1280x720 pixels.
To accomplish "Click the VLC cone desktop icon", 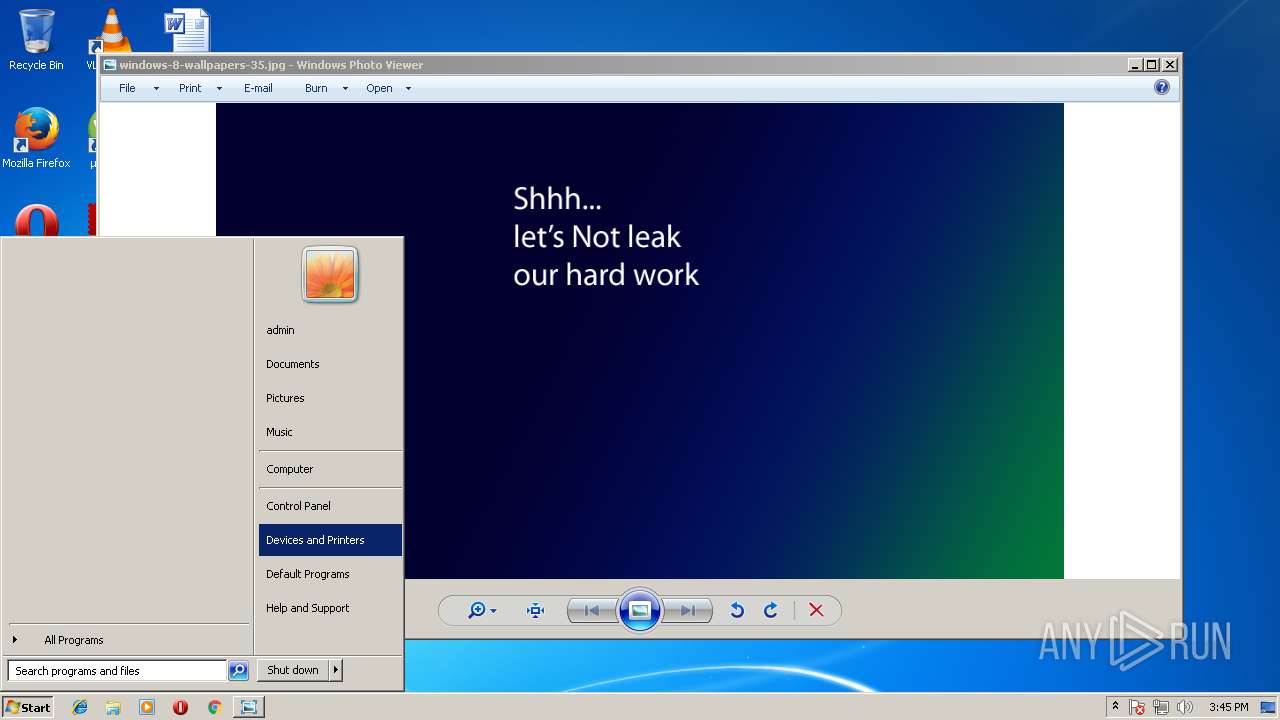I will pos(111,30).
